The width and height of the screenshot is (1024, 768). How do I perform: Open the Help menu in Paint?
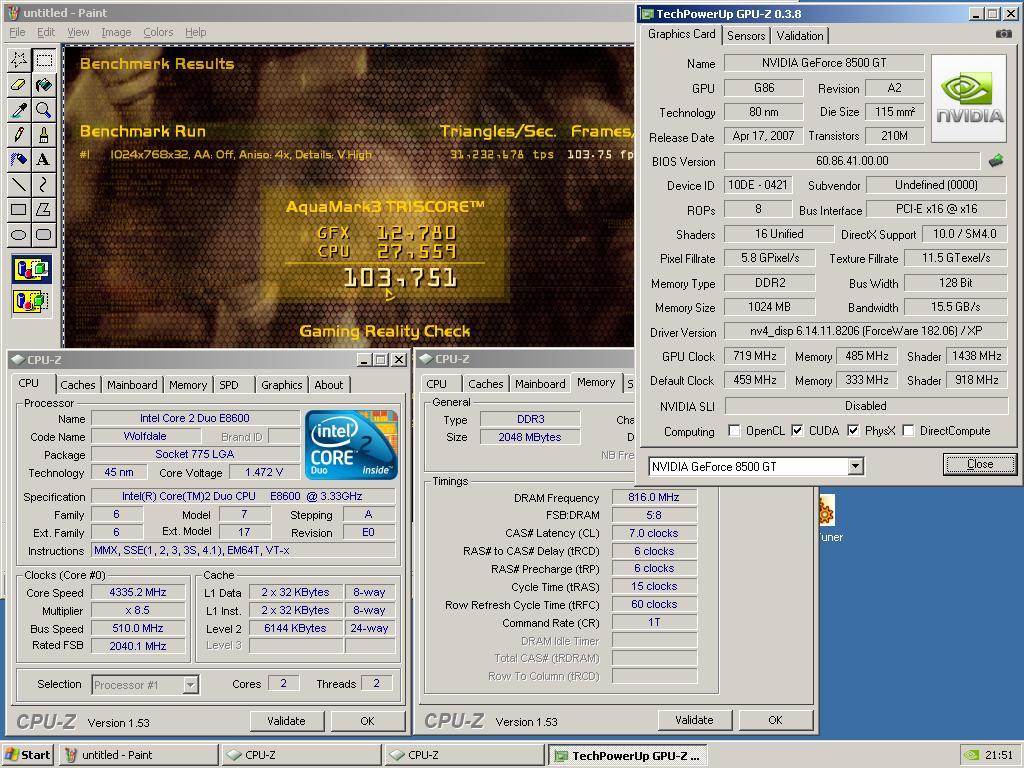(x=195, y=32)
